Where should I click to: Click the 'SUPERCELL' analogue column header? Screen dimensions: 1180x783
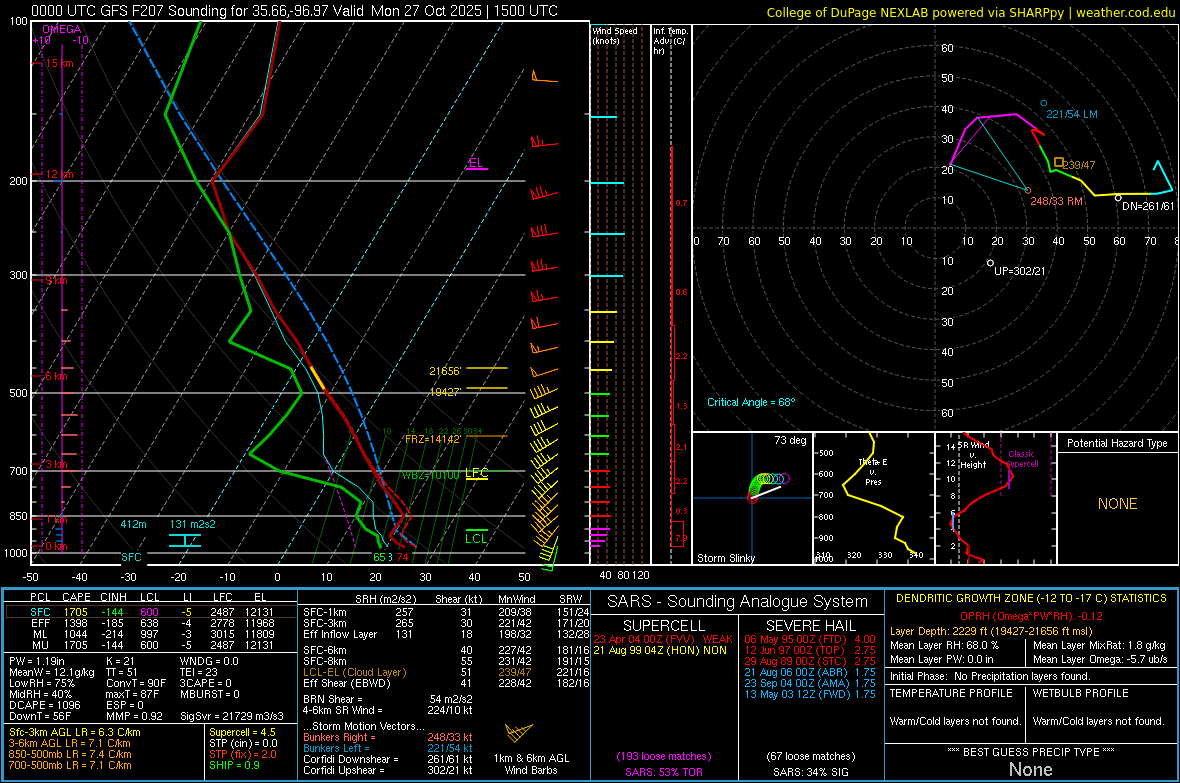click(x=664, y=626)
